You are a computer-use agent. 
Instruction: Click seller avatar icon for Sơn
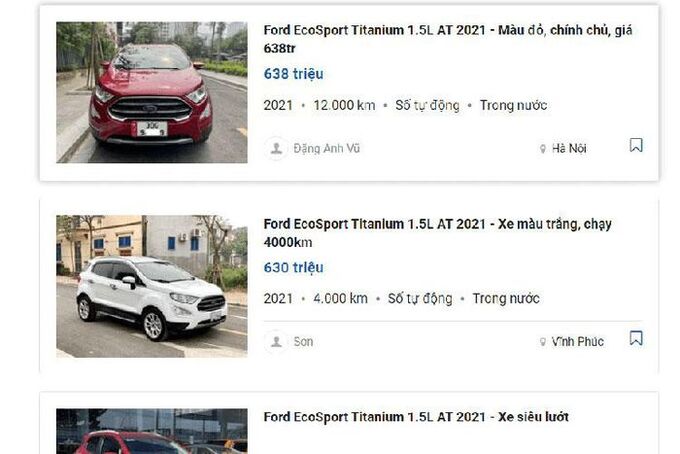[276, 341]
